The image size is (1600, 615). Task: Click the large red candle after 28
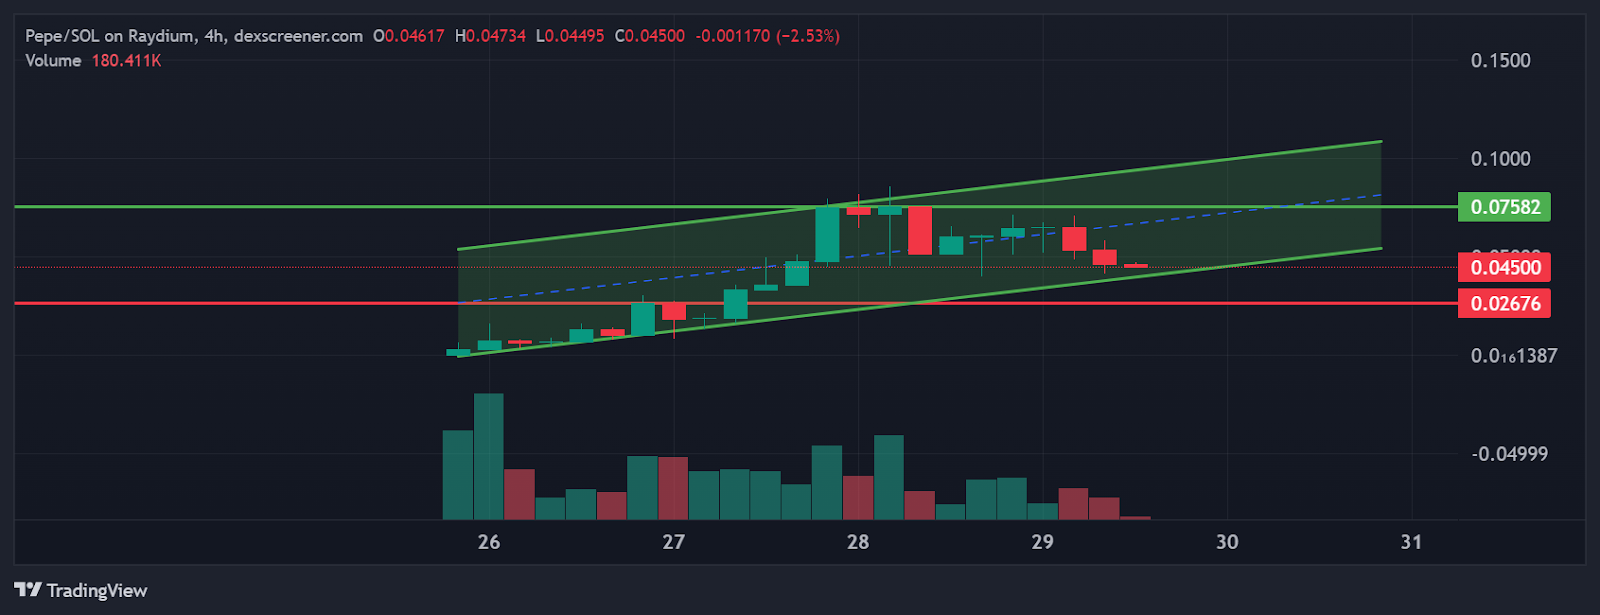point(920,230)
